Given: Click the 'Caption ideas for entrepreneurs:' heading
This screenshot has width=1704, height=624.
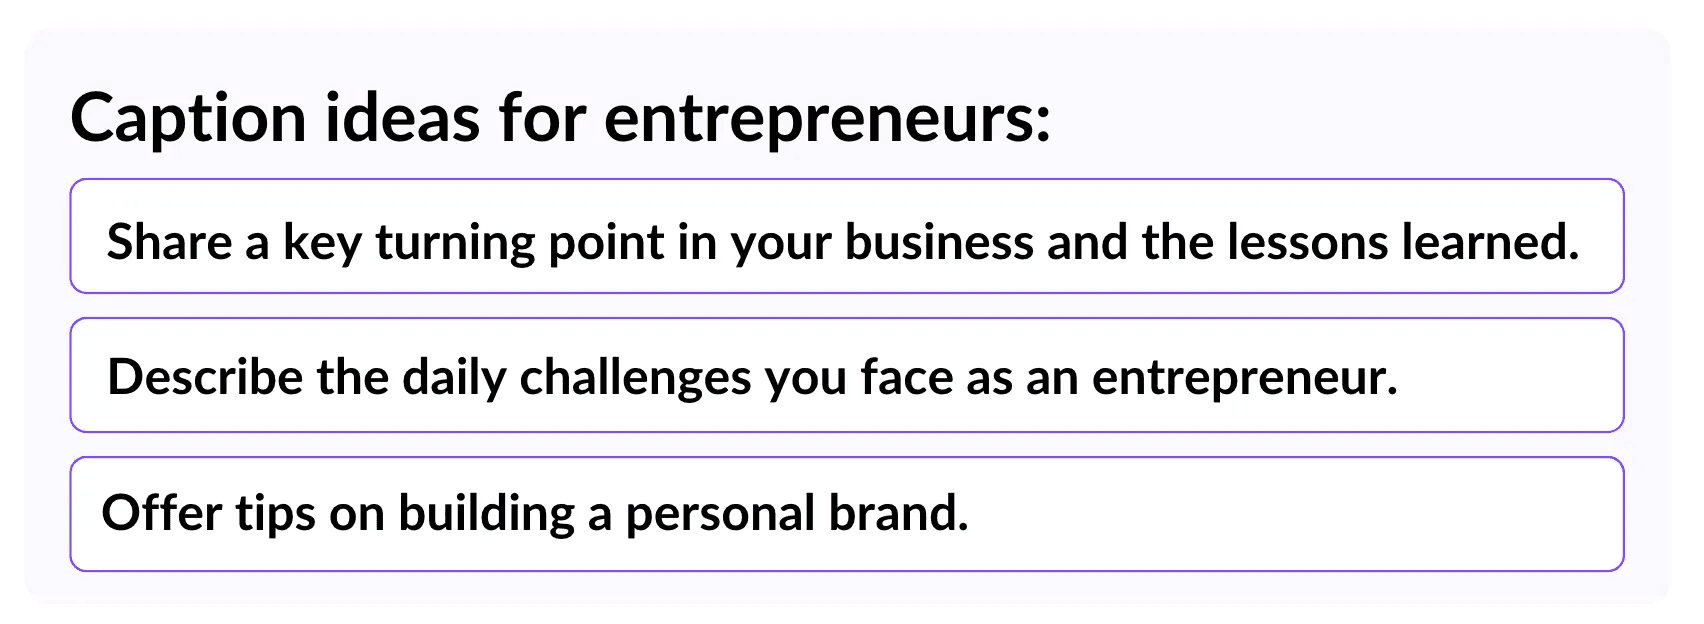Looking at the screenshot, I should point(560,118).
